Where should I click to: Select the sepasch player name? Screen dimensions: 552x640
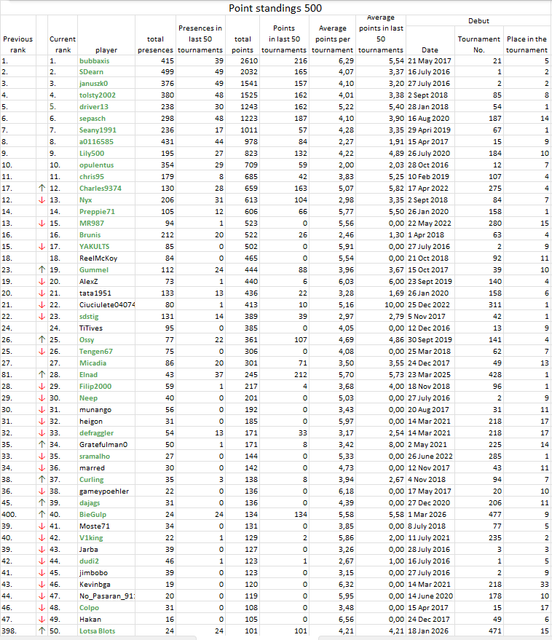[92, 118]
